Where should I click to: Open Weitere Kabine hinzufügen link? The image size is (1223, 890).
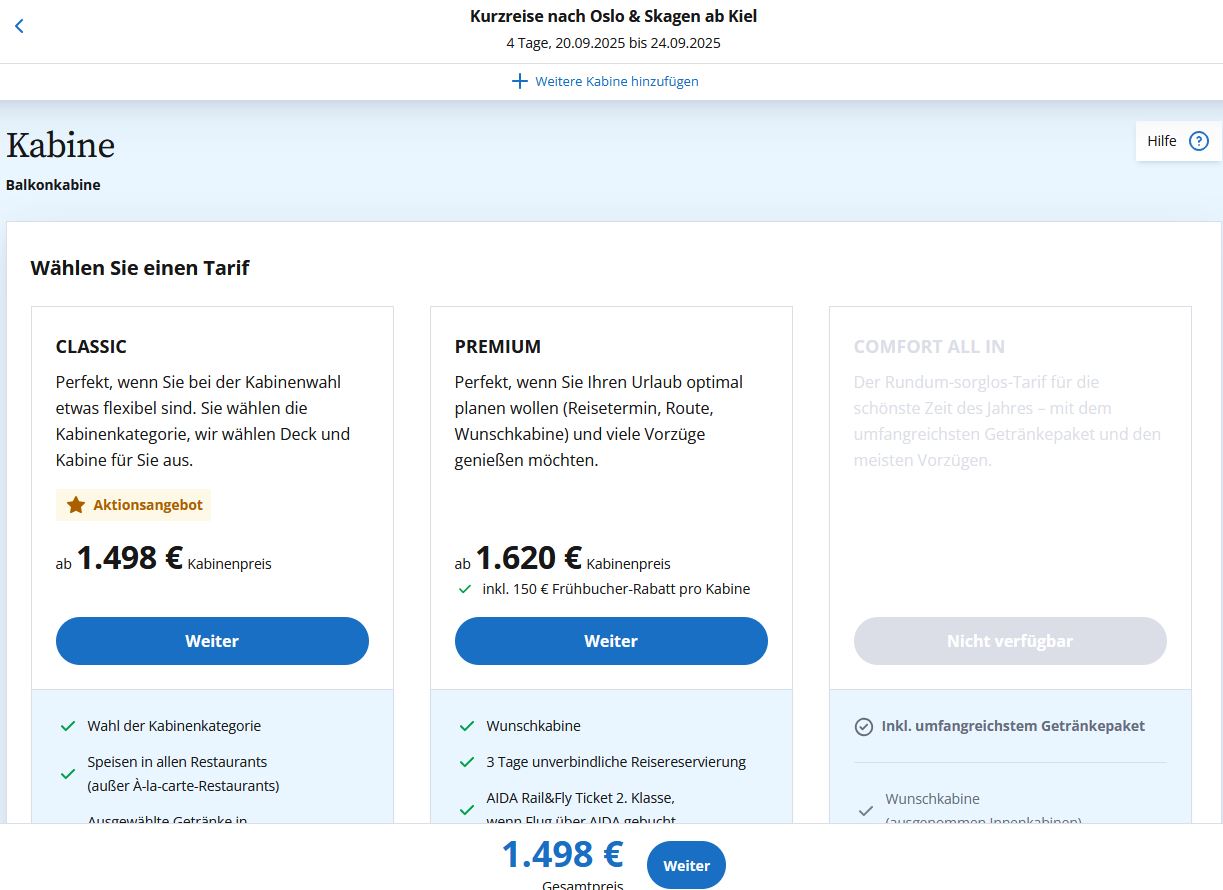point(616,81)
